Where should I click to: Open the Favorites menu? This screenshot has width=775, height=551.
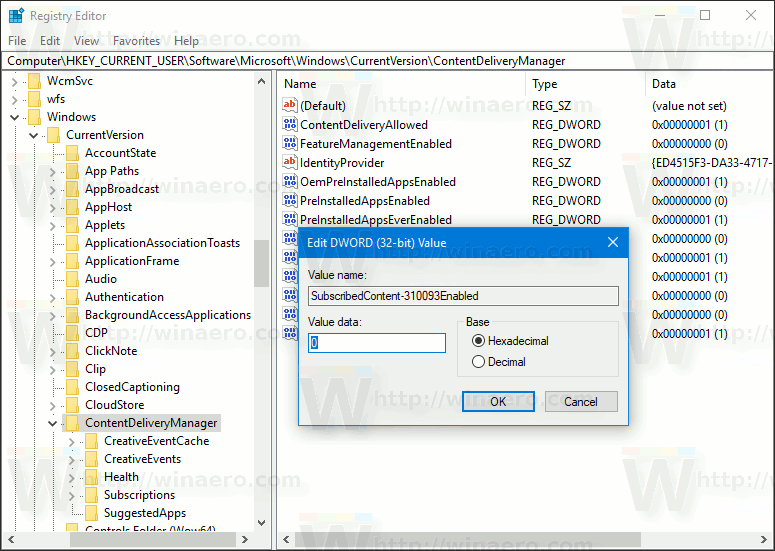pyautogui.click(x=136, y=41)
